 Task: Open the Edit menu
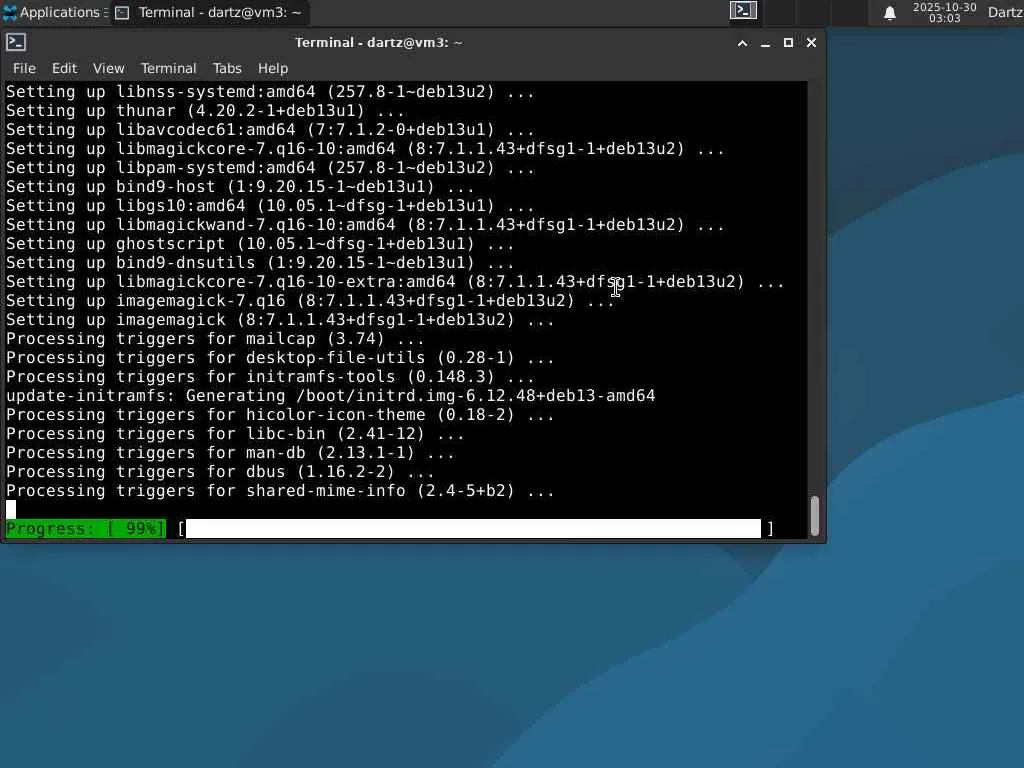click(x=65, y=69)
